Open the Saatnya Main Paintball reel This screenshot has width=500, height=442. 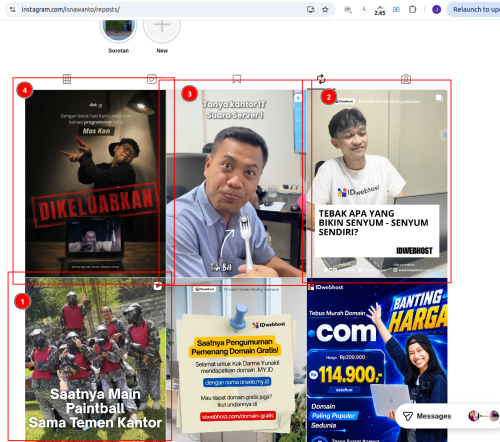click(95, 360)
